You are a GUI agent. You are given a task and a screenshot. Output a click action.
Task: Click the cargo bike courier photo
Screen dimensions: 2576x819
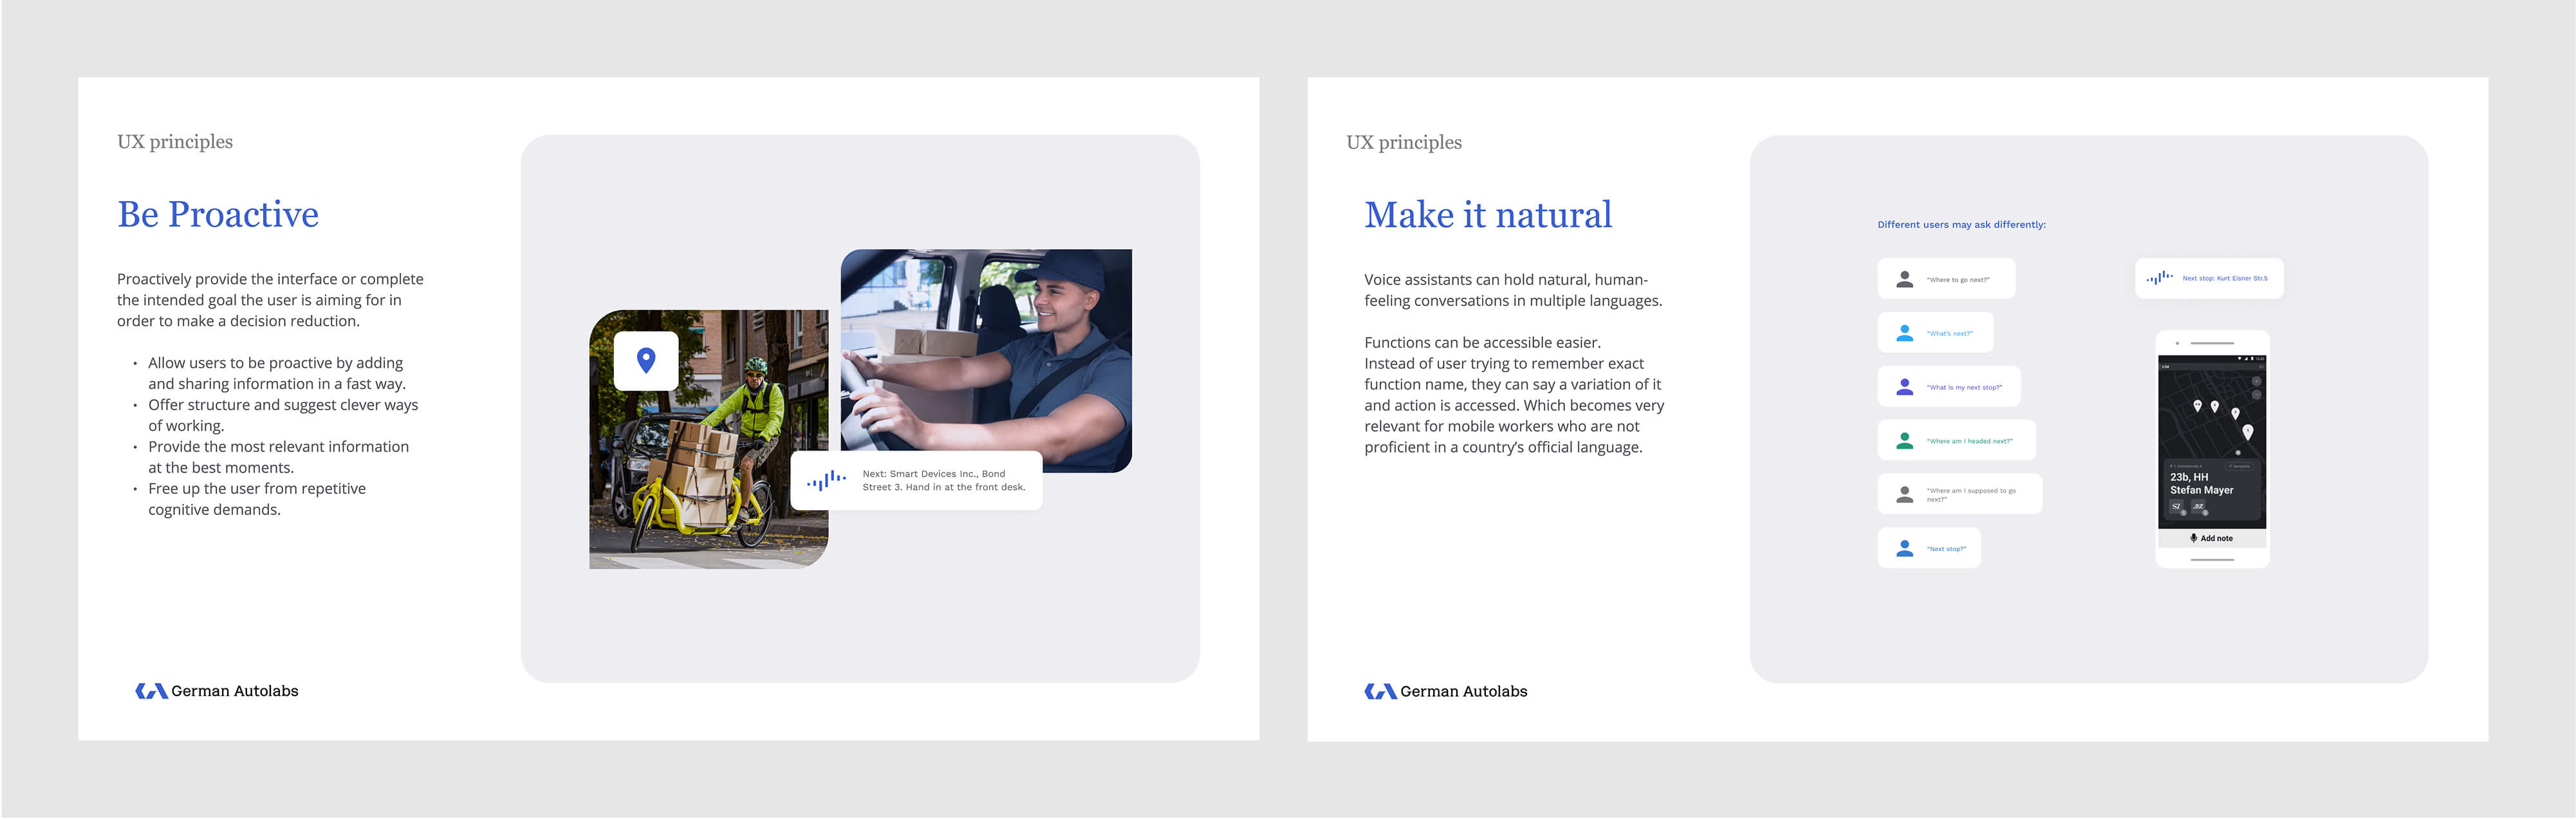[x=708, y=439]
